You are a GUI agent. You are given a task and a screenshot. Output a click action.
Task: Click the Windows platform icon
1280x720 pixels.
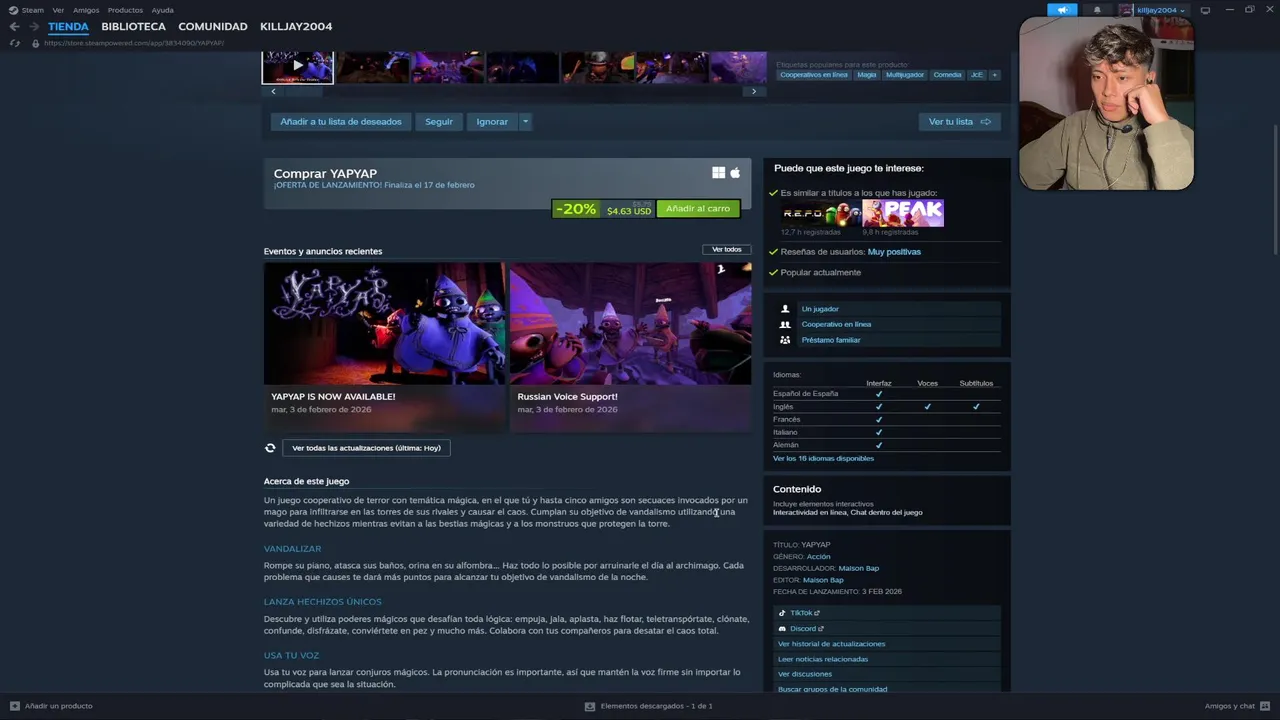coord(718,173)
